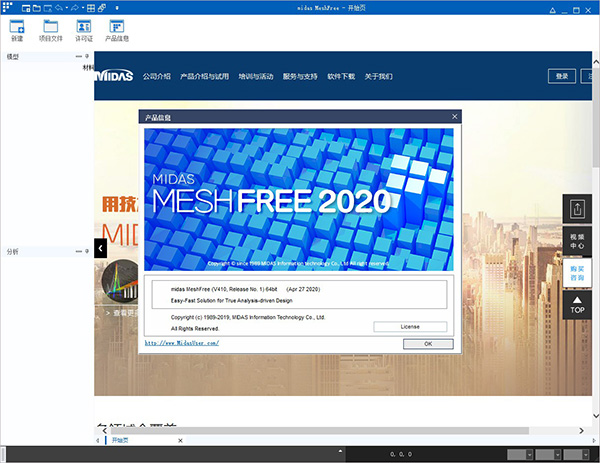The image size is (600, 463).
Task: Open 许可证 (License) ribbon icon
Action: click(x=84, y=31)
